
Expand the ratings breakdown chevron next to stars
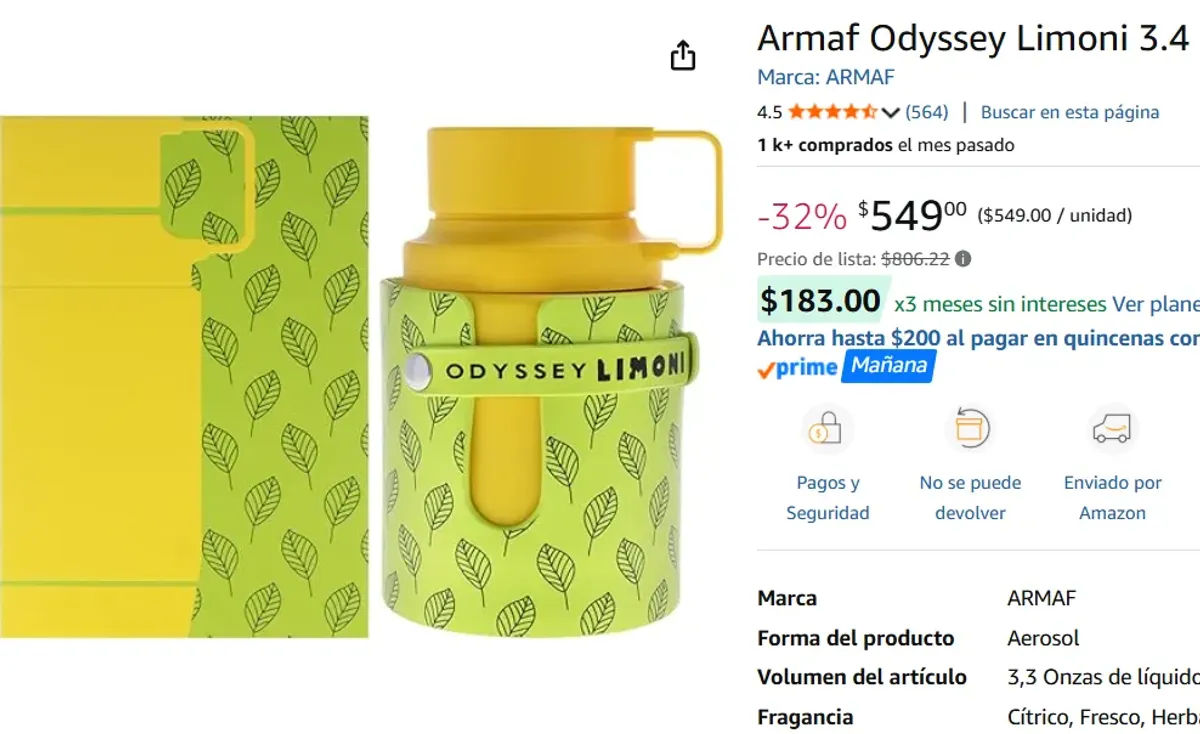890,113
